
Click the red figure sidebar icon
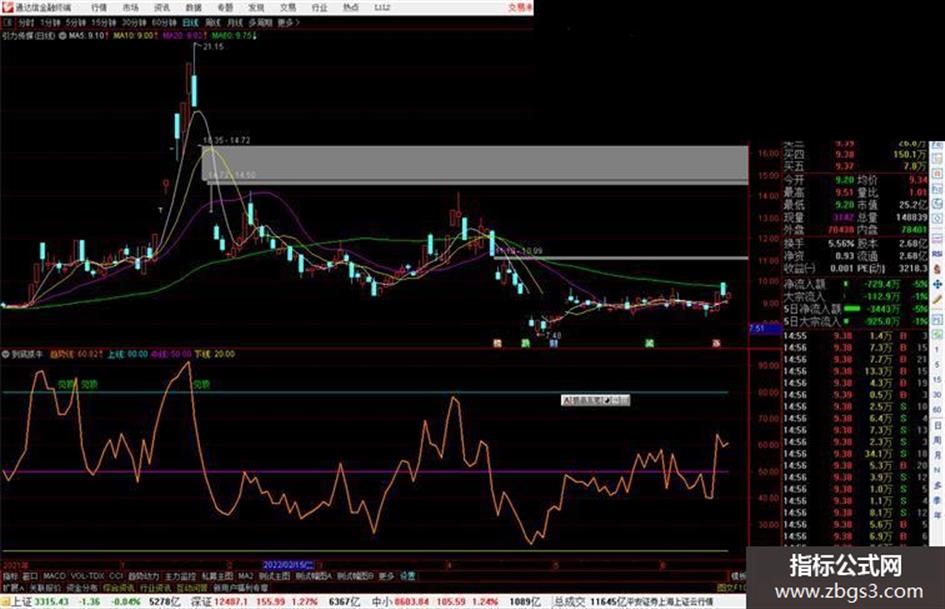[x=937, y=269]
